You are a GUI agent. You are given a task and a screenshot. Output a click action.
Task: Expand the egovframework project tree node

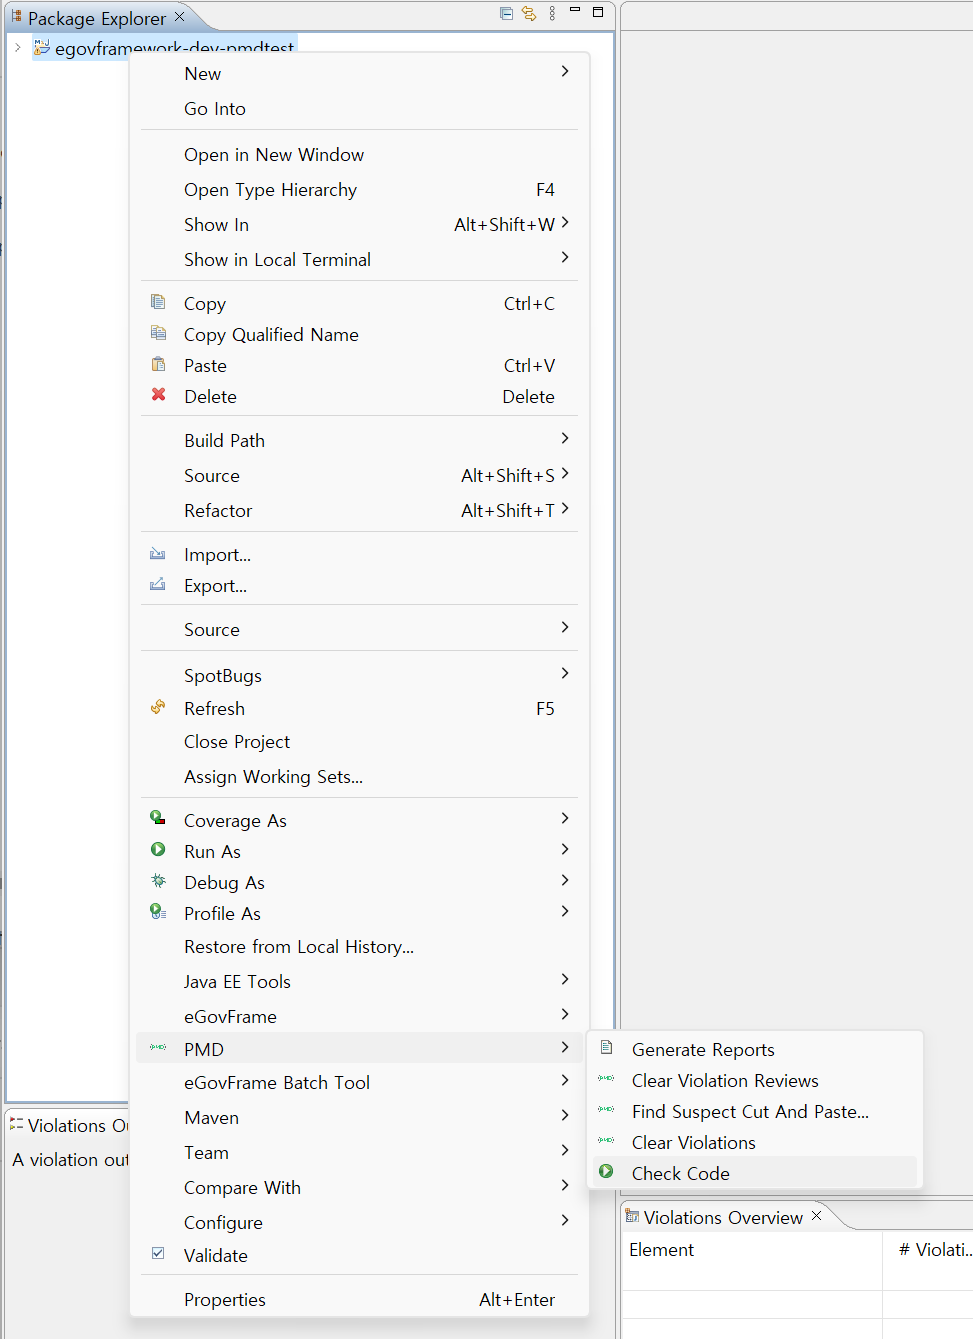pos(17,47)
